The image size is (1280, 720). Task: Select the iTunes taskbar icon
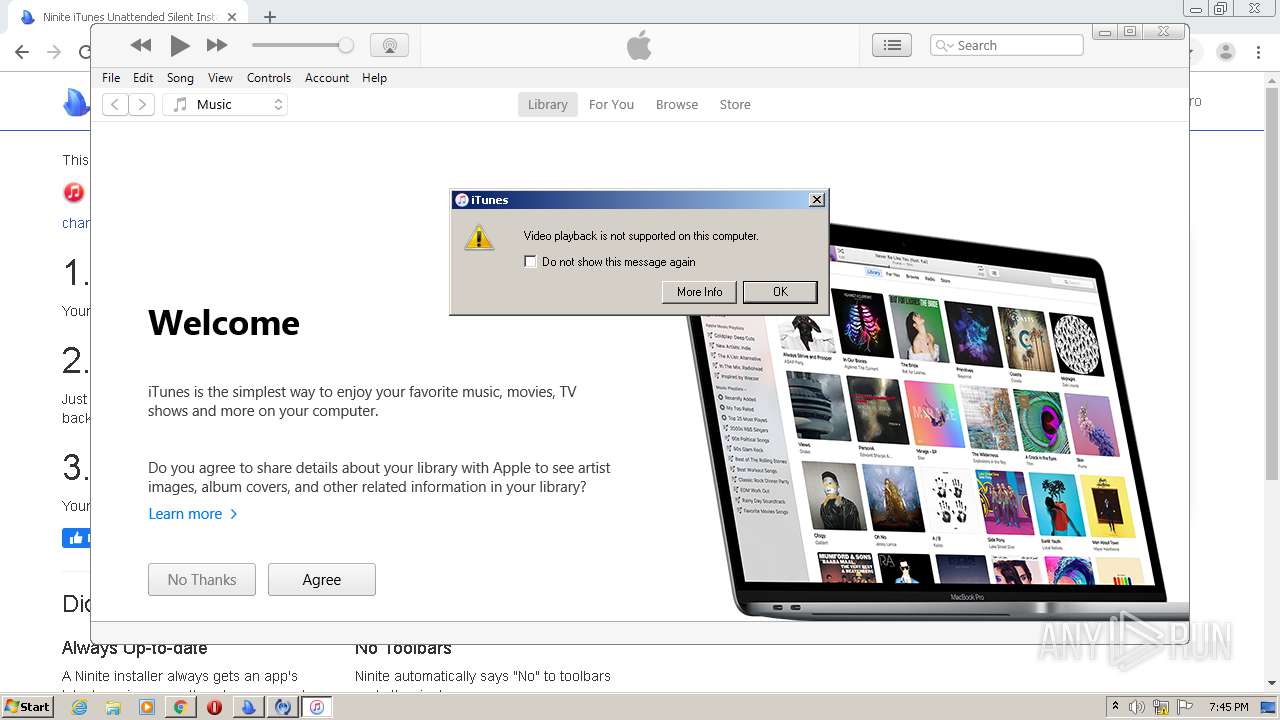(x=316, y=707)
